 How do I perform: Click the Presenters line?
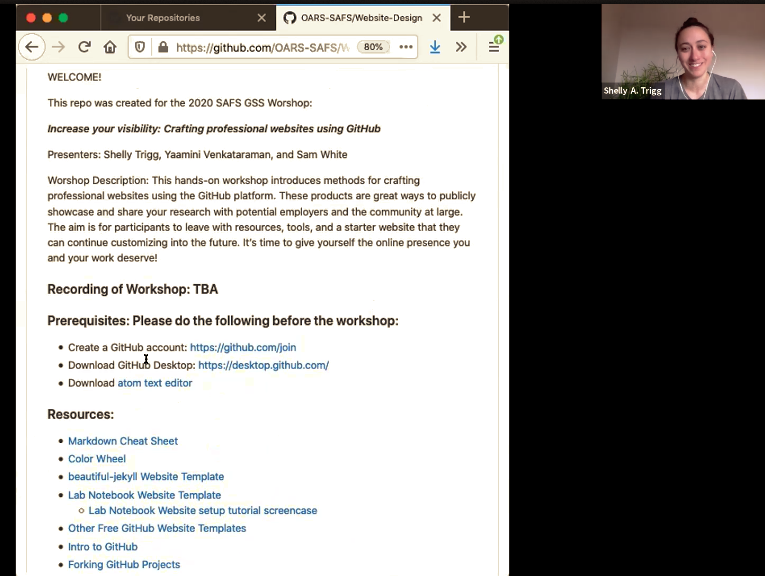197,155
